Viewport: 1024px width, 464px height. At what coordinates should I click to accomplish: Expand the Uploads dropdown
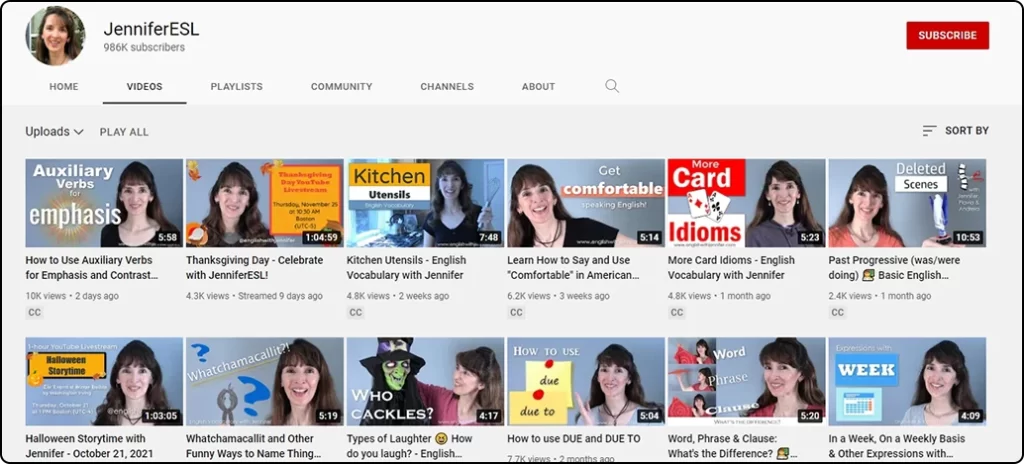coord(54,131)
